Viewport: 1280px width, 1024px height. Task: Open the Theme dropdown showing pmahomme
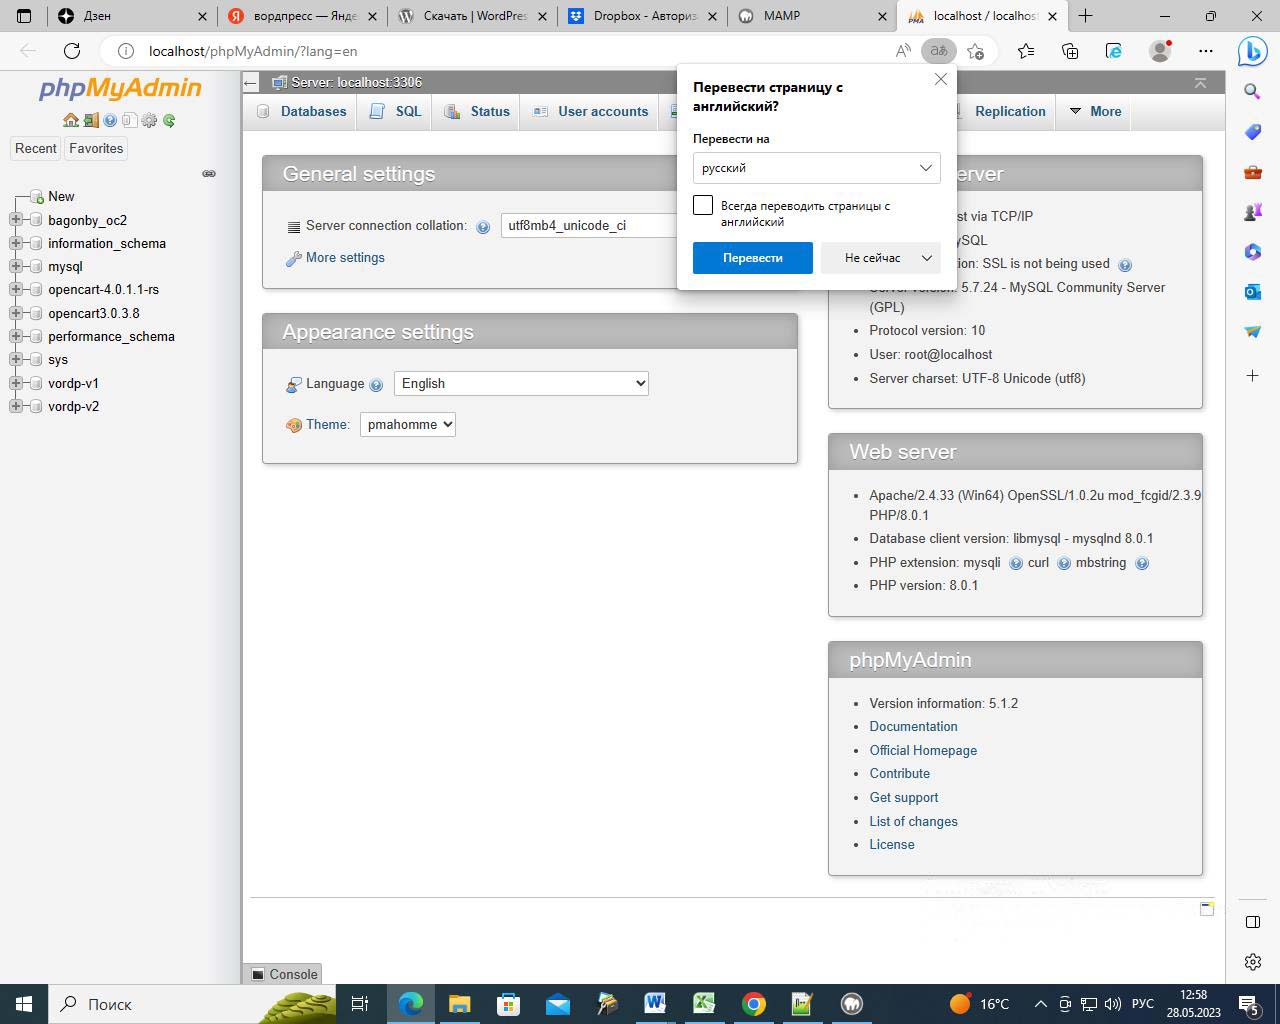407,424
